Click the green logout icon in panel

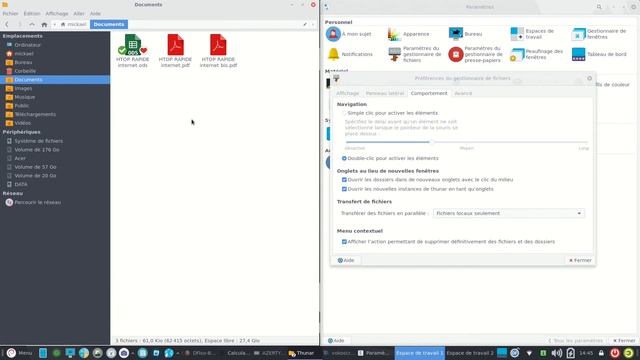(629, 353)
